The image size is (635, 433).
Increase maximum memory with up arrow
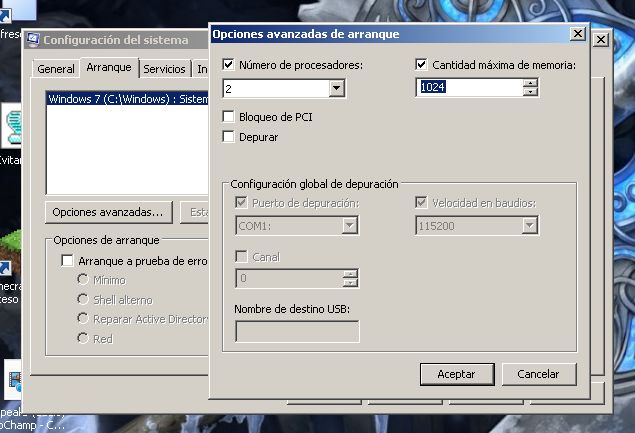click(x=530, y=83)
